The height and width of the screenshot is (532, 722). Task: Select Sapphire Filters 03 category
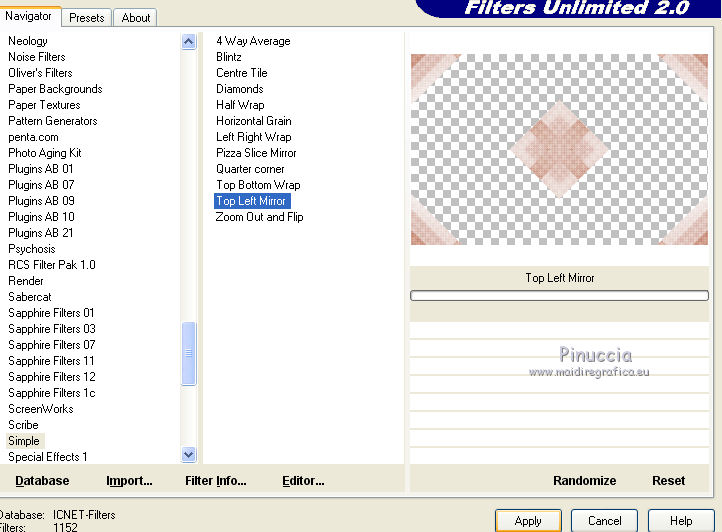52,329
